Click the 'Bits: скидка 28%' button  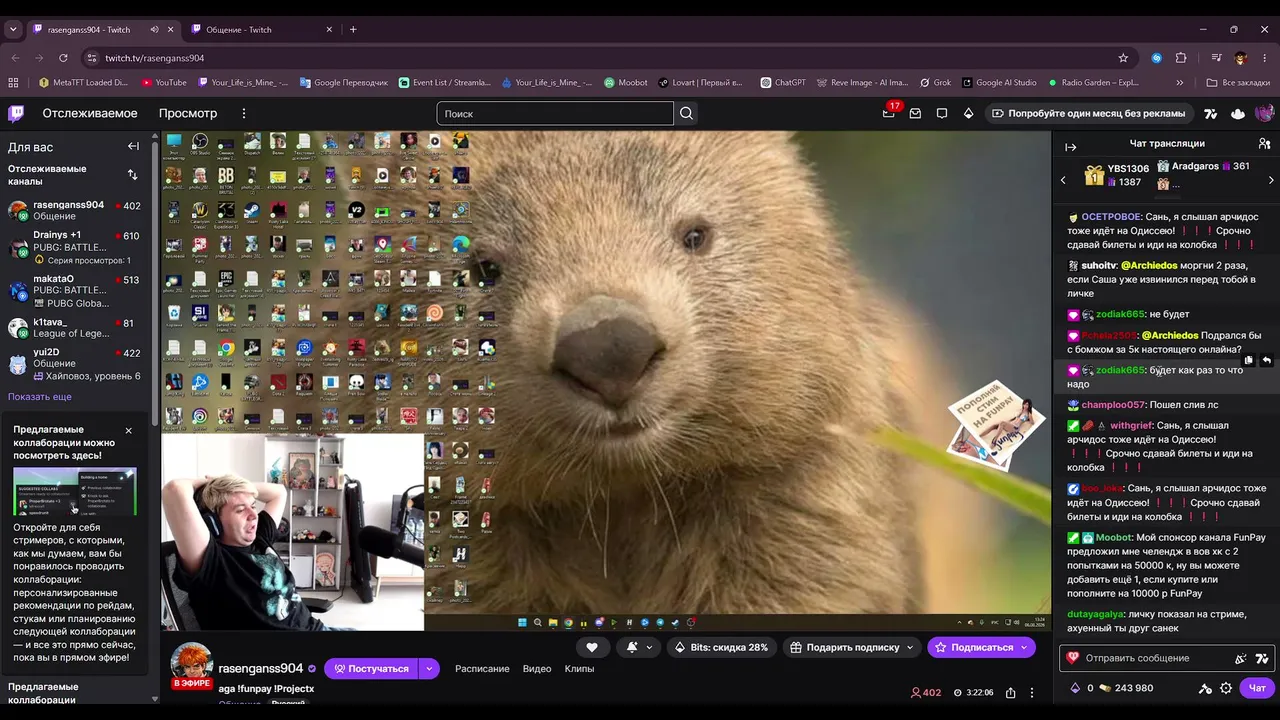(x=722, y=647)
